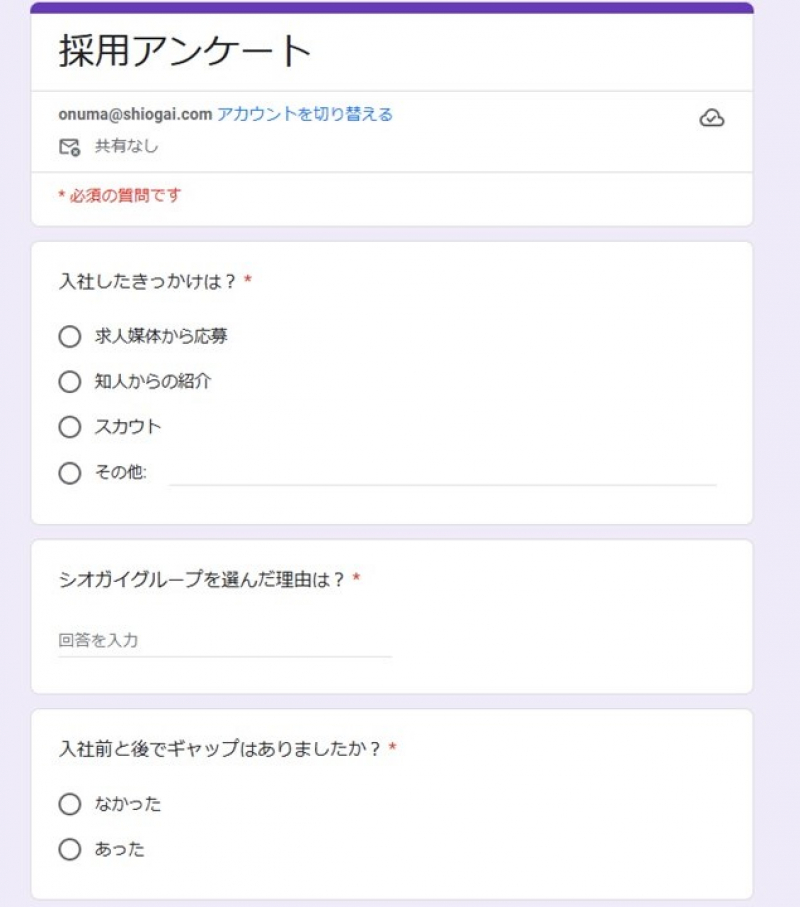Select スカウト radio option
This screenshot has width=800, height=907.
coord(69,427)
